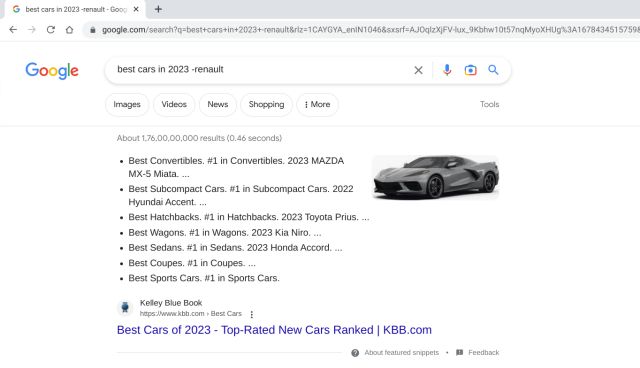Image resolution: width=640 pixels, height=368 pixels.
Task: Select the 'best cars in 2023' browser tab
Action: pyautogui.click(x=76, y=9)
